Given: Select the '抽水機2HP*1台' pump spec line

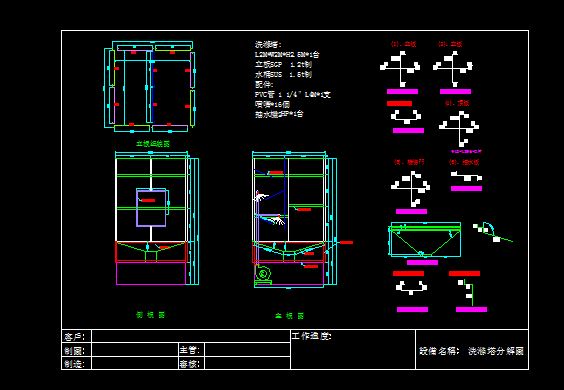Looking at the screenshot, I should coord(279,114).
